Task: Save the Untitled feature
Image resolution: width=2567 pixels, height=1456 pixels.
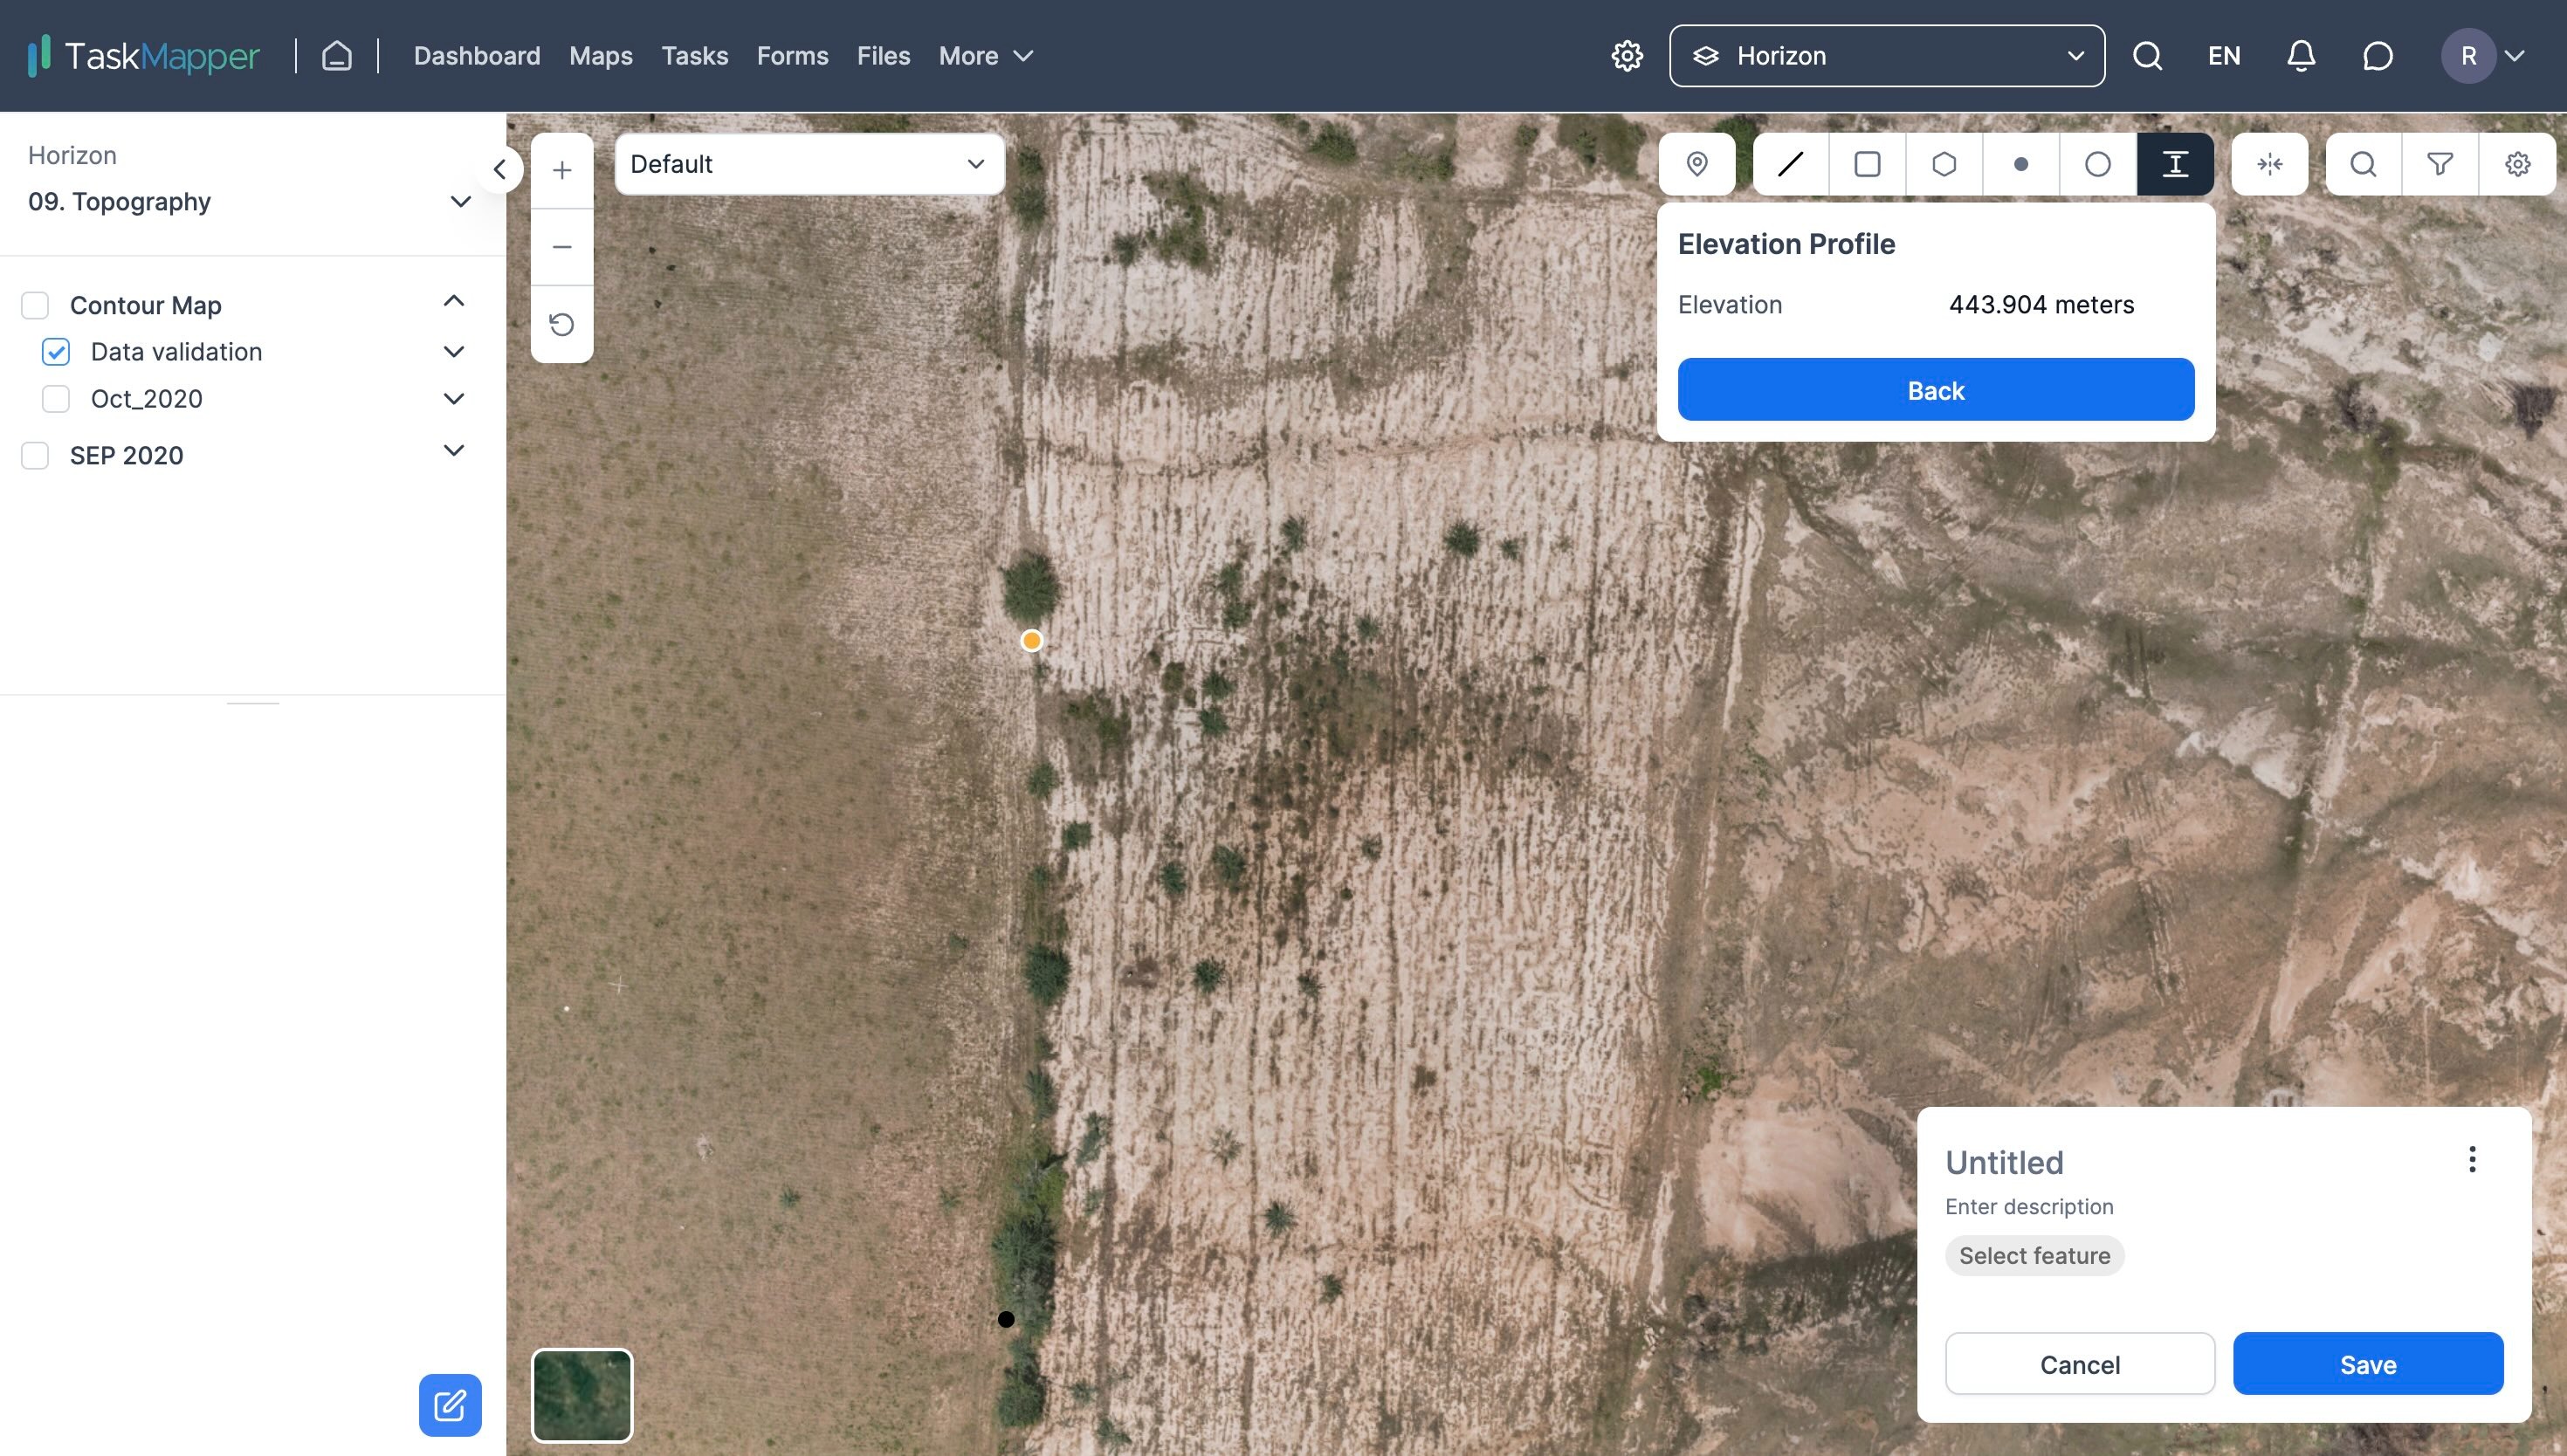Action: [x=2368, y=1364]
